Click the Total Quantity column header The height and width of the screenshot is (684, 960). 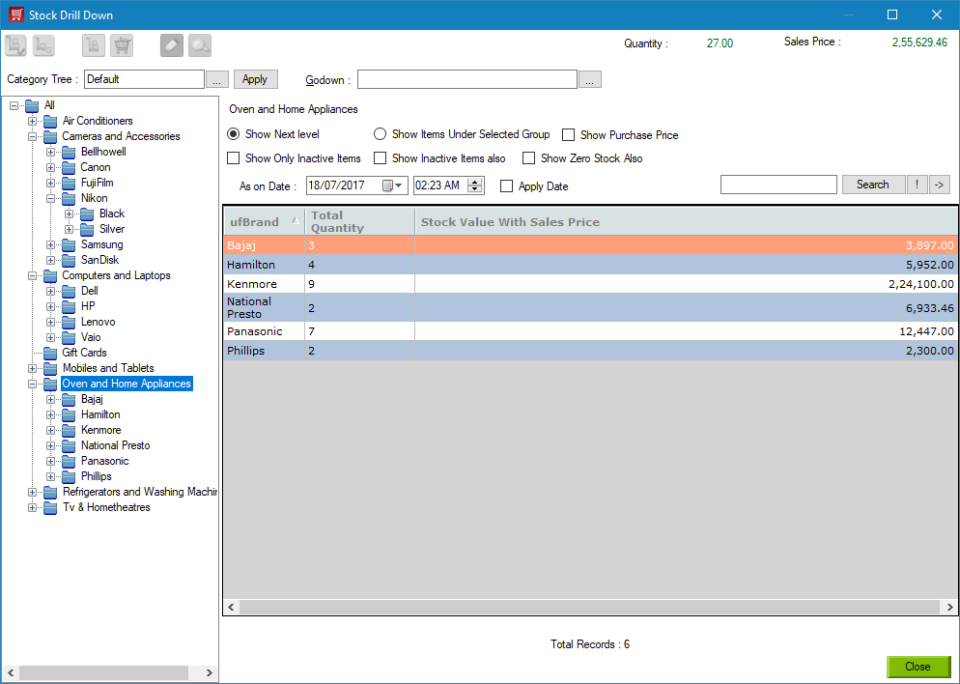click(x=359, y=222)
